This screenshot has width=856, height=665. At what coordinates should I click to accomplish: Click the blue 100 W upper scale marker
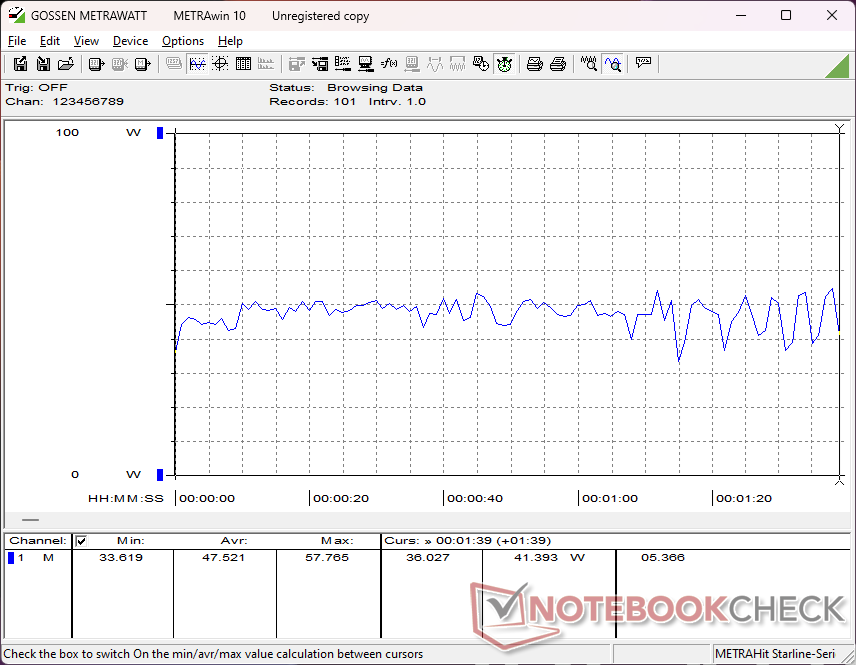159,133
